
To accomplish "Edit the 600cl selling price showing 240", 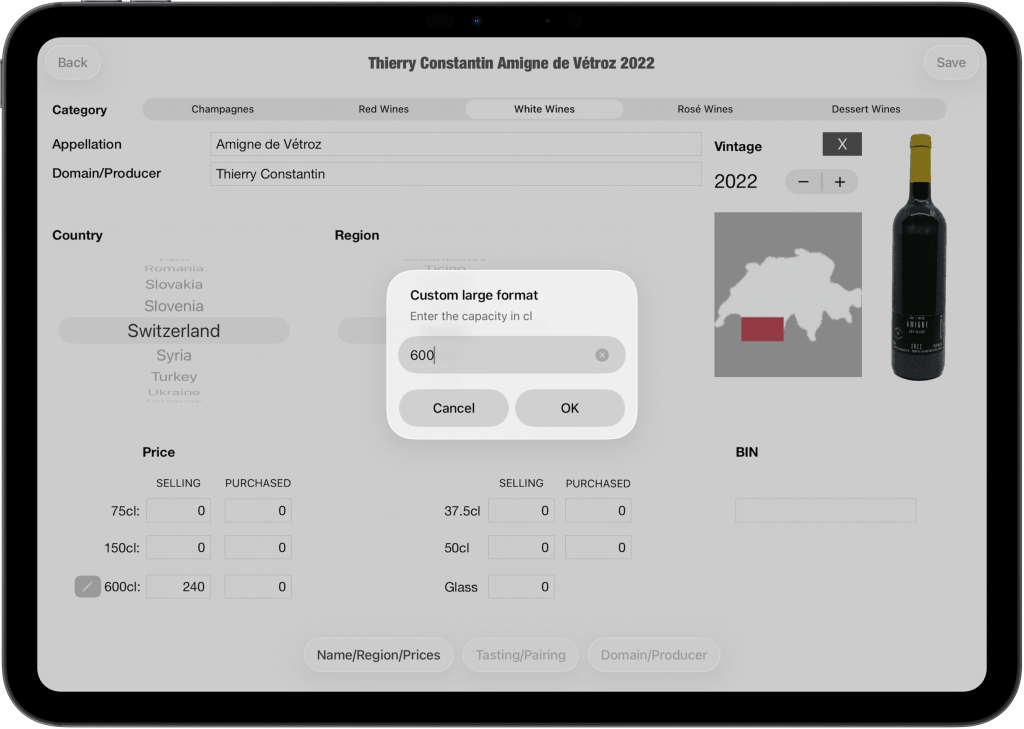I will (x=178, y=587).
